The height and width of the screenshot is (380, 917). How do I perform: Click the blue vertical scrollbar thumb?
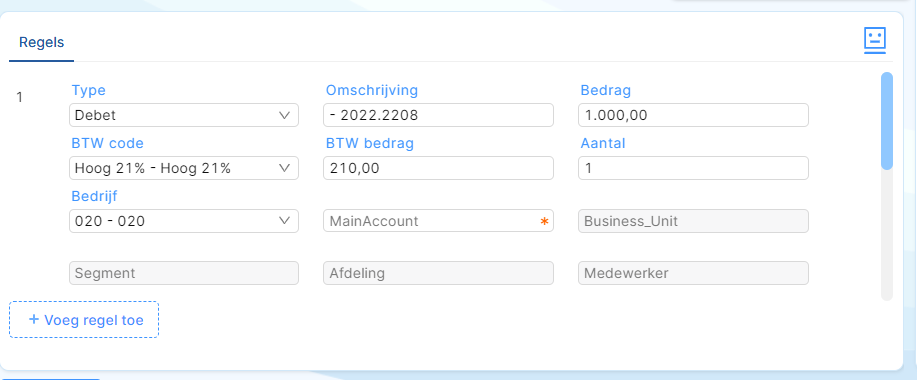pos(887,121)
